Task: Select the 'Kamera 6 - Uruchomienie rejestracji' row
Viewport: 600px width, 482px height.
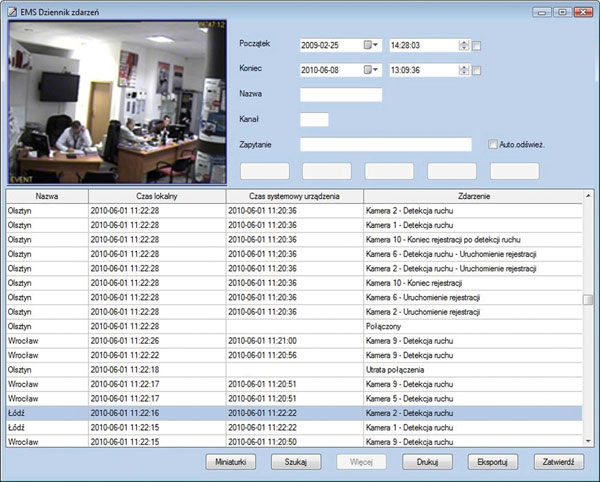Action: pyautogui.click(x=294, y=298)
